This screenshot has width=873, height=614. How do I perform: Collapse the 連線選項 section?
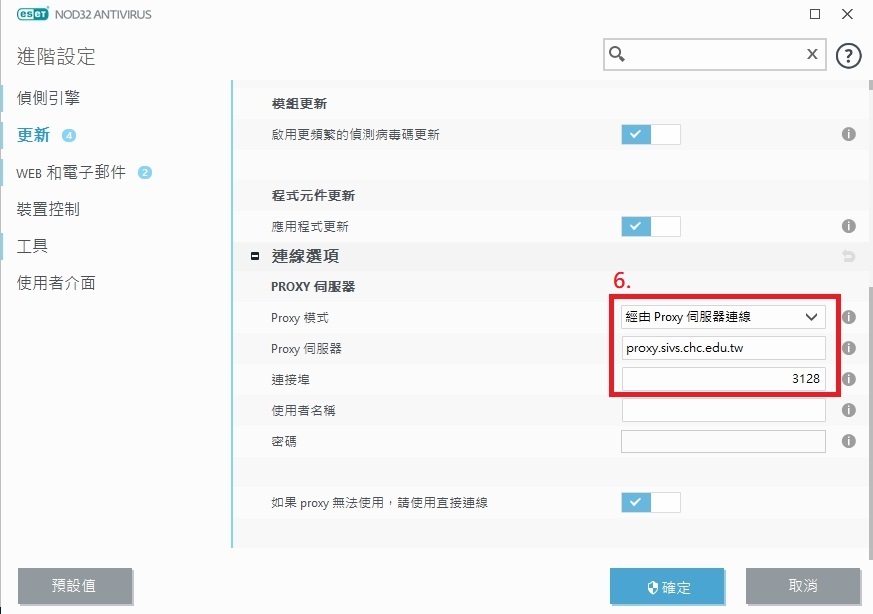[x=255, y=256]
